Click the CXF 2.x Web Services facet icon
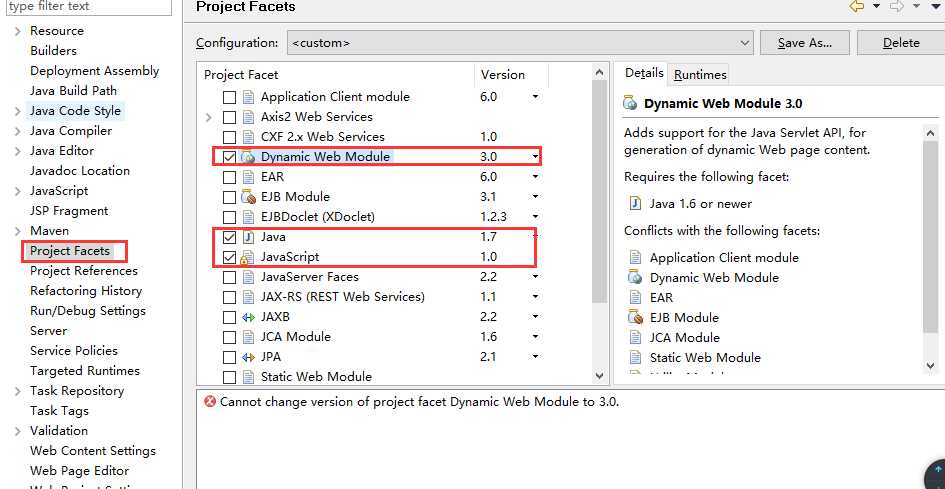The width and height of the screenshot is (945, 489). pyautogui.click(x=248, y=137)
